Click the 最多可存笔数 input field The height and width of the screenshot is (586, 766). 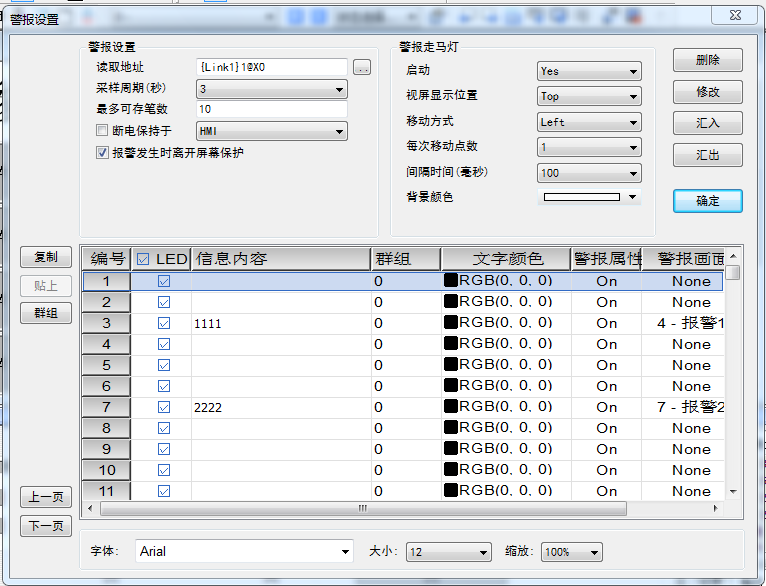pyautogui.click(x=271, y=109)
